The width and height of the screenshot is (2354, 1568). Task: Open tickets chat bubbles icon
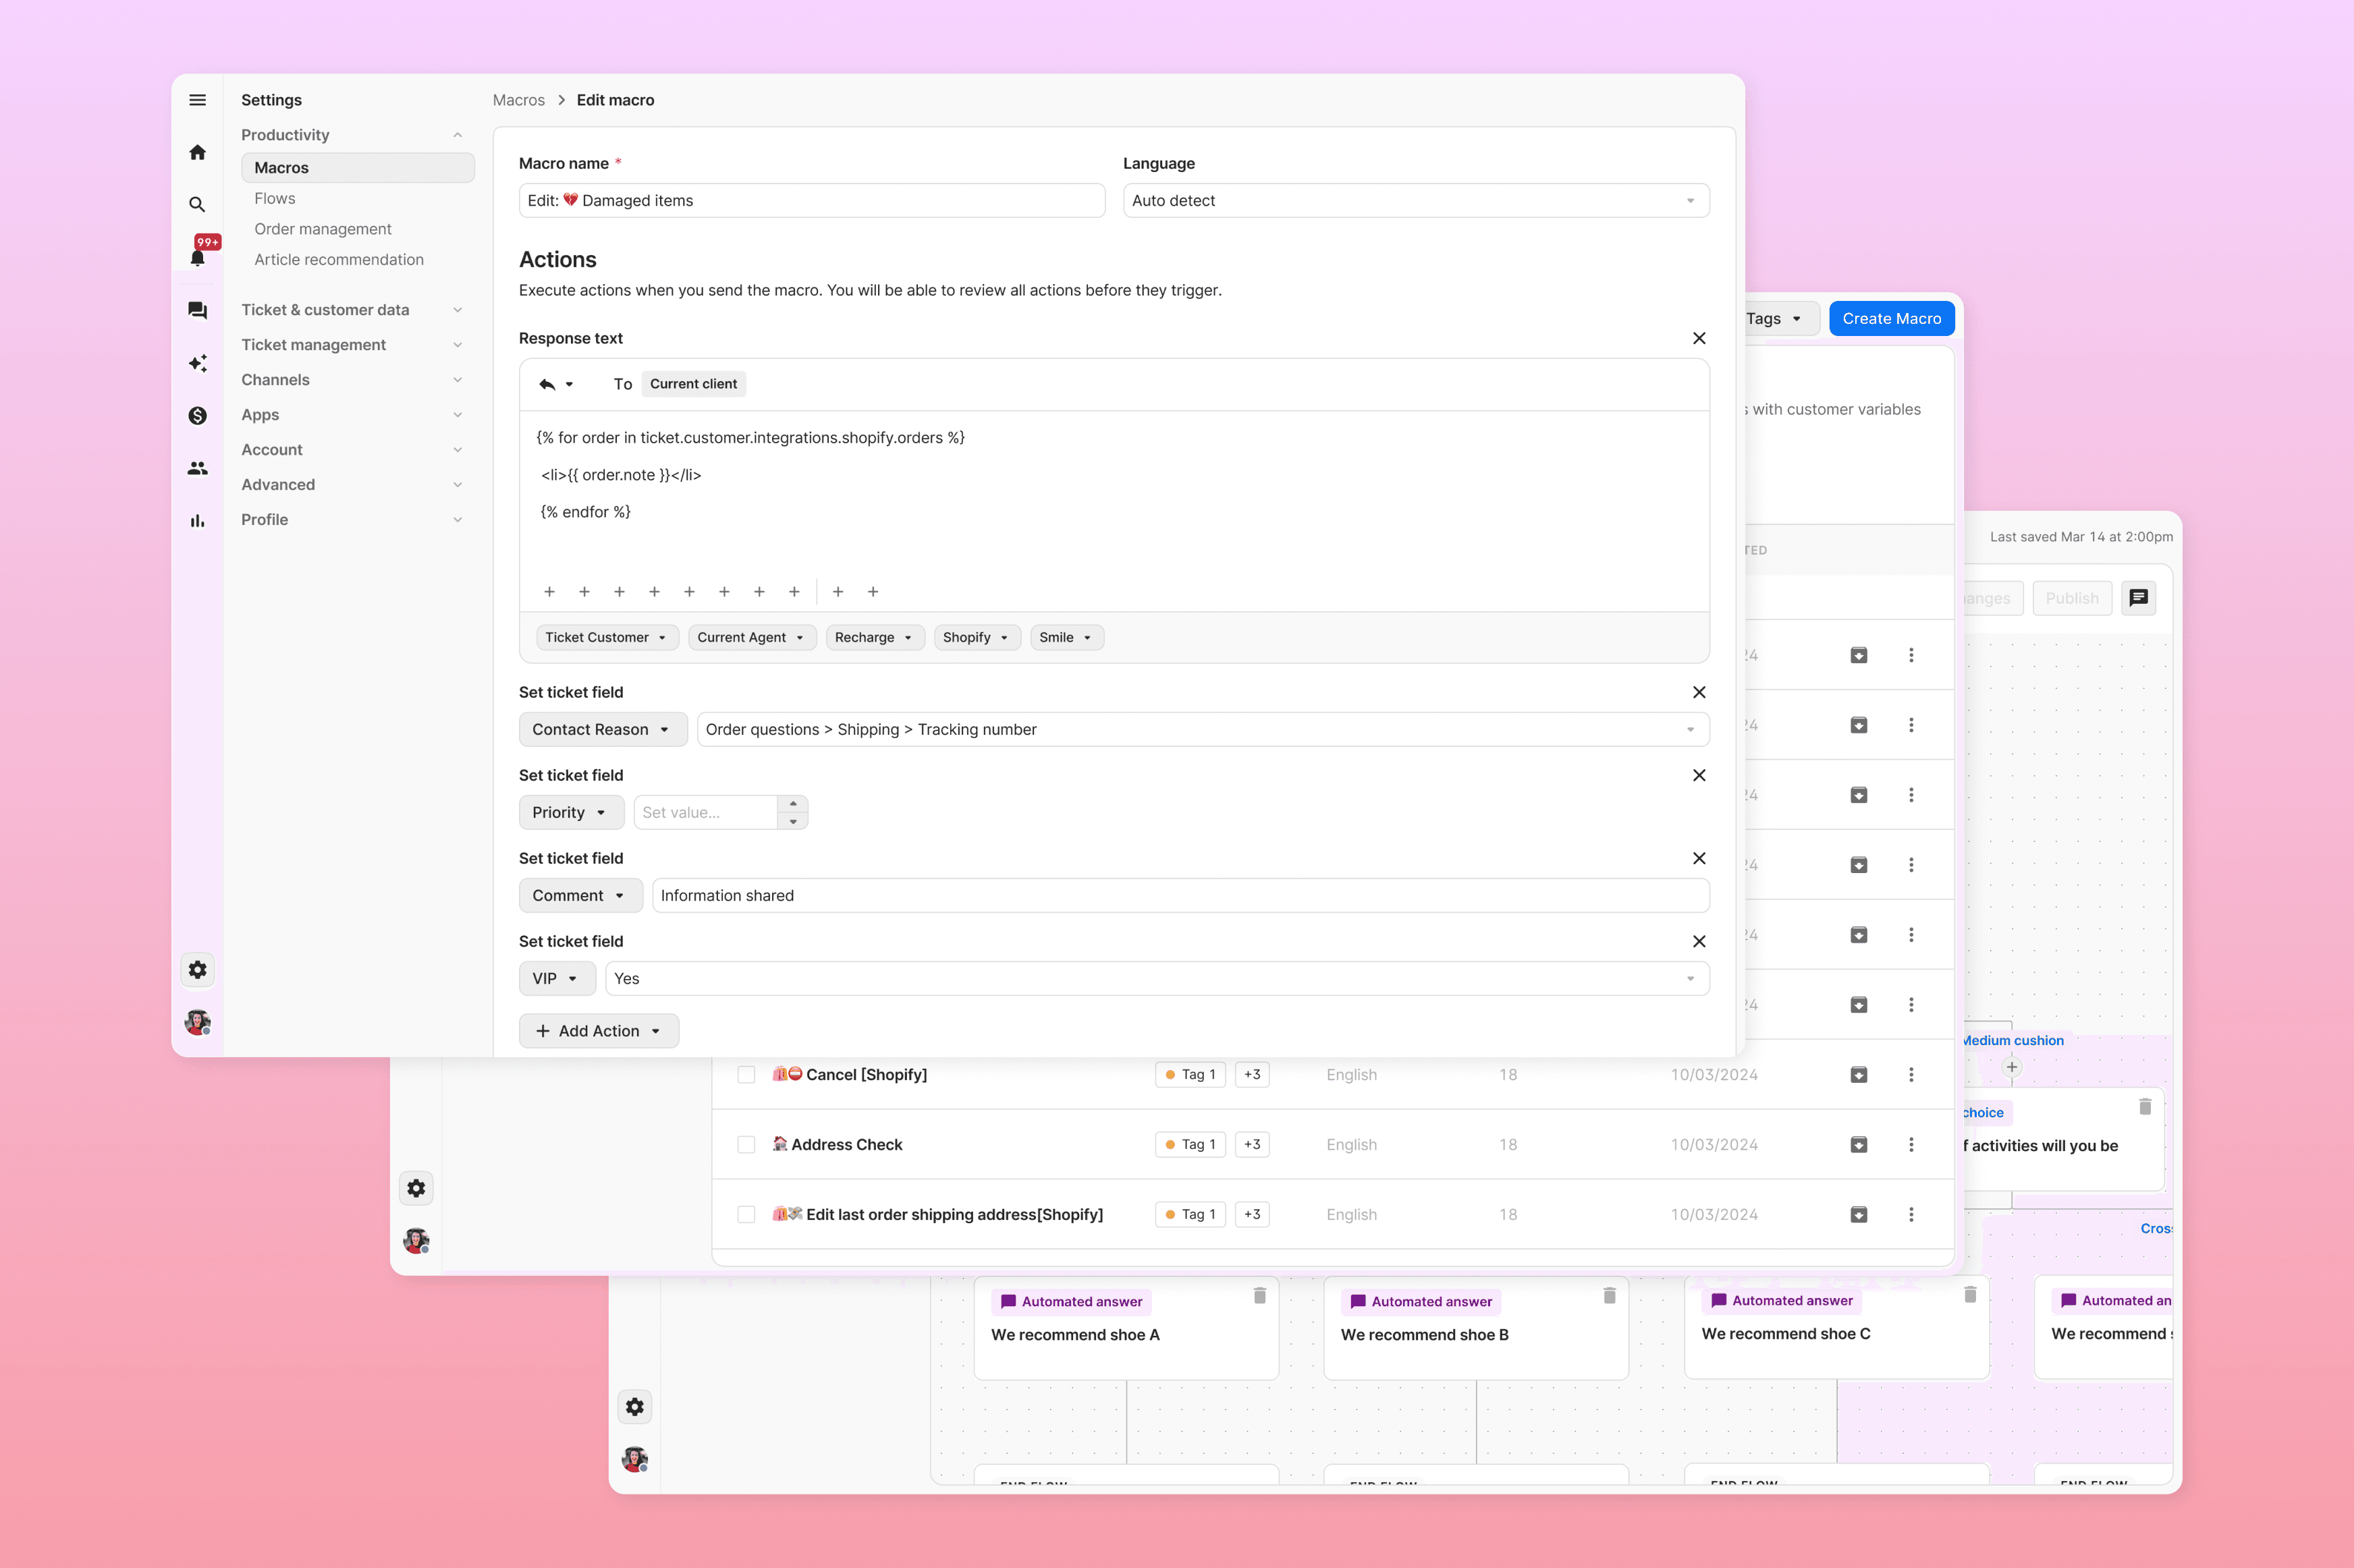tap(198, 311)
